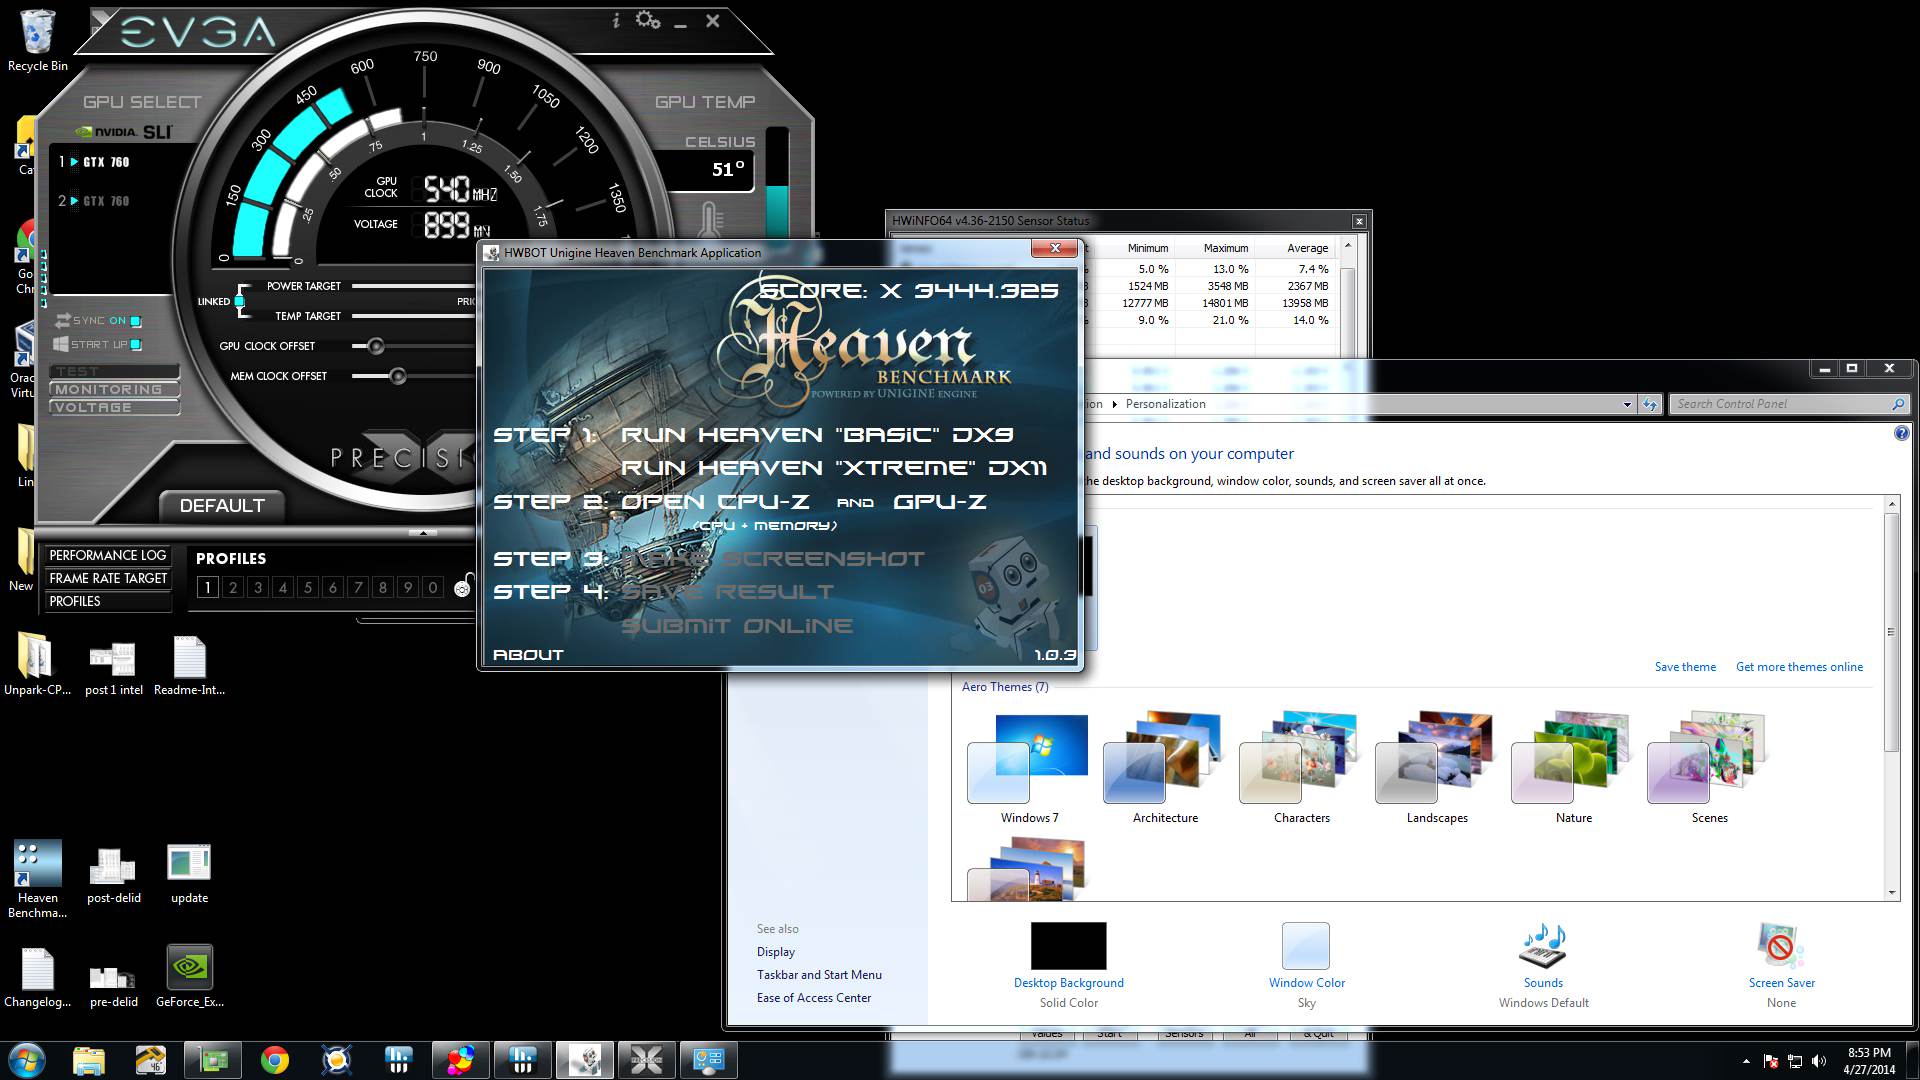Run Heaven "Xtreme" DX11
Image resolution: width=1920 pixels, height=1080 pixels.
pyautogui.click(x=834, y=468)
